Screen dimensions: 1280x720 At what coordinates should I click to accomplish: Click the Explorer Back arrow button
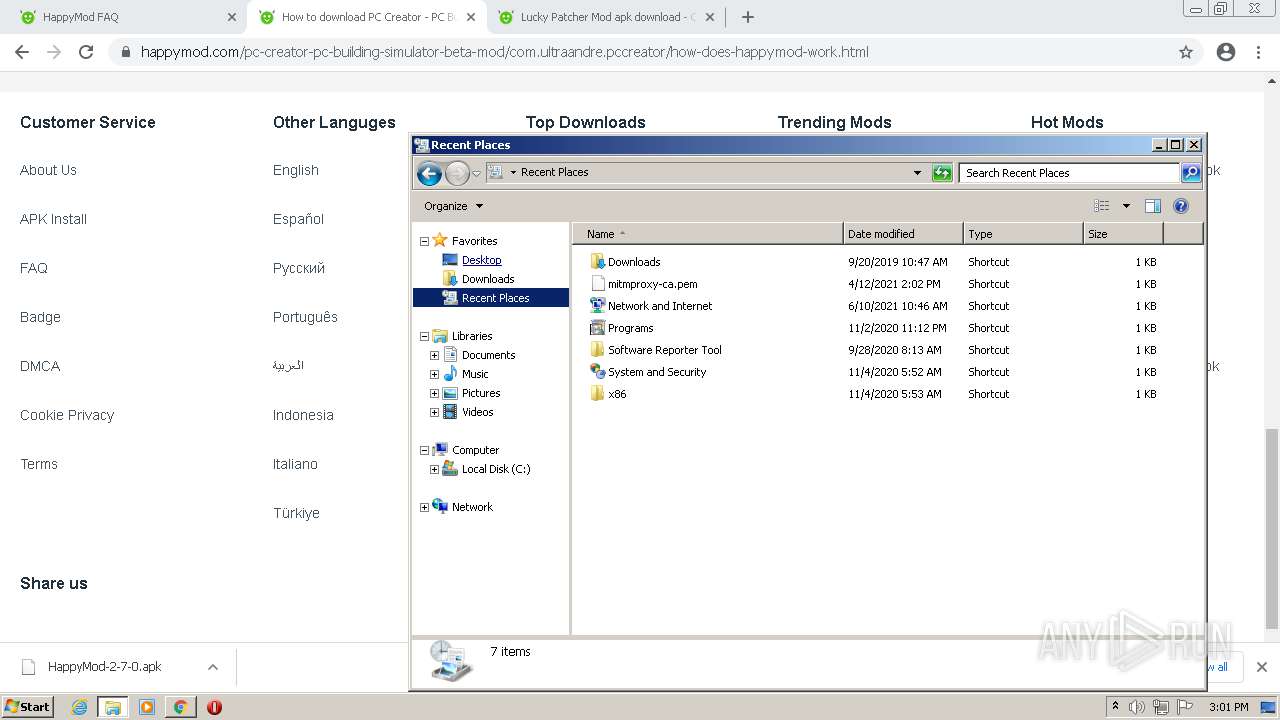click(429, 173)
